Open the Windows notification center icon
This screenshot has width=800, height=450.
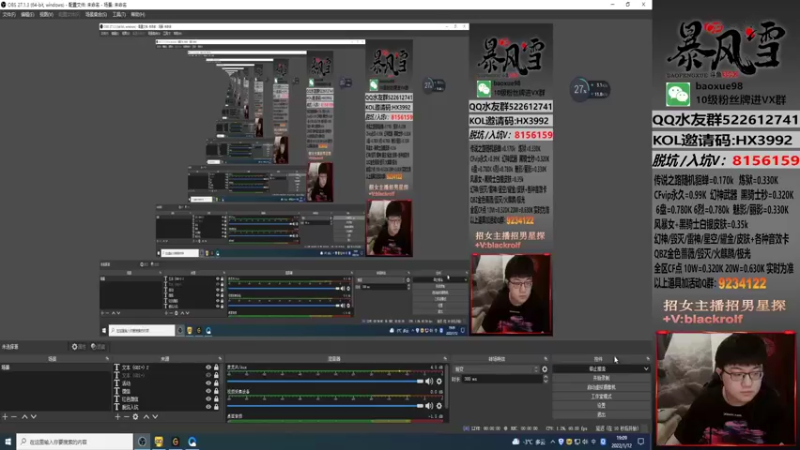[x=641, y=441]
